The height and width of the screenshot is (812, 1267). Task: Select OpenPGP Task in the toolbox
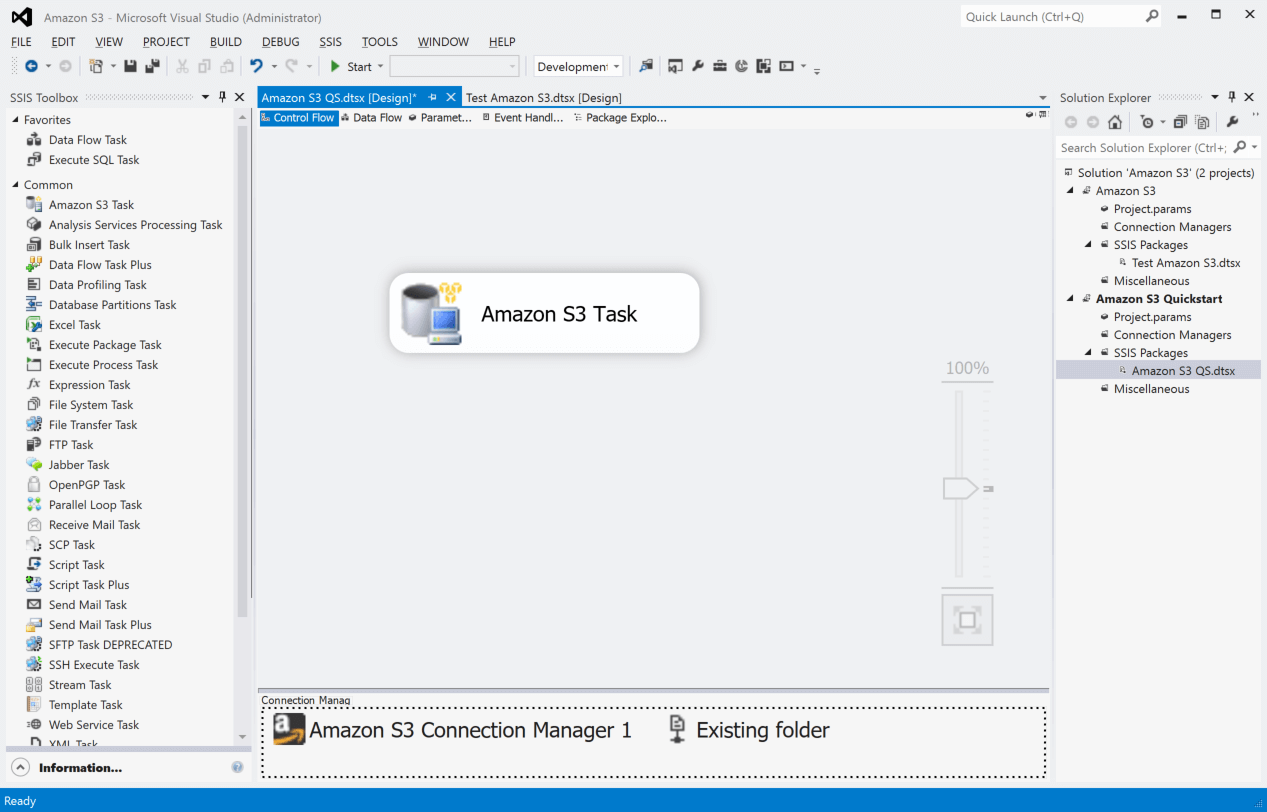click(x=87, y=485)
